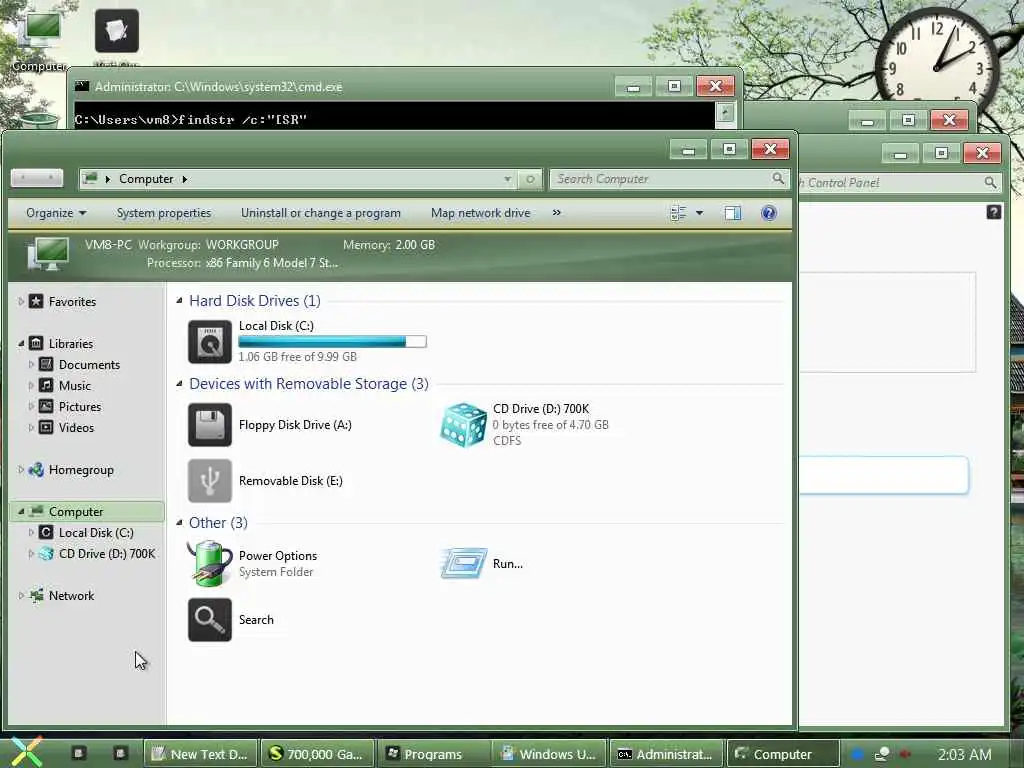Click the Computer breadcrumb in address bar
The height and width of the screenshot is (768, 1024).
point(146,179)
